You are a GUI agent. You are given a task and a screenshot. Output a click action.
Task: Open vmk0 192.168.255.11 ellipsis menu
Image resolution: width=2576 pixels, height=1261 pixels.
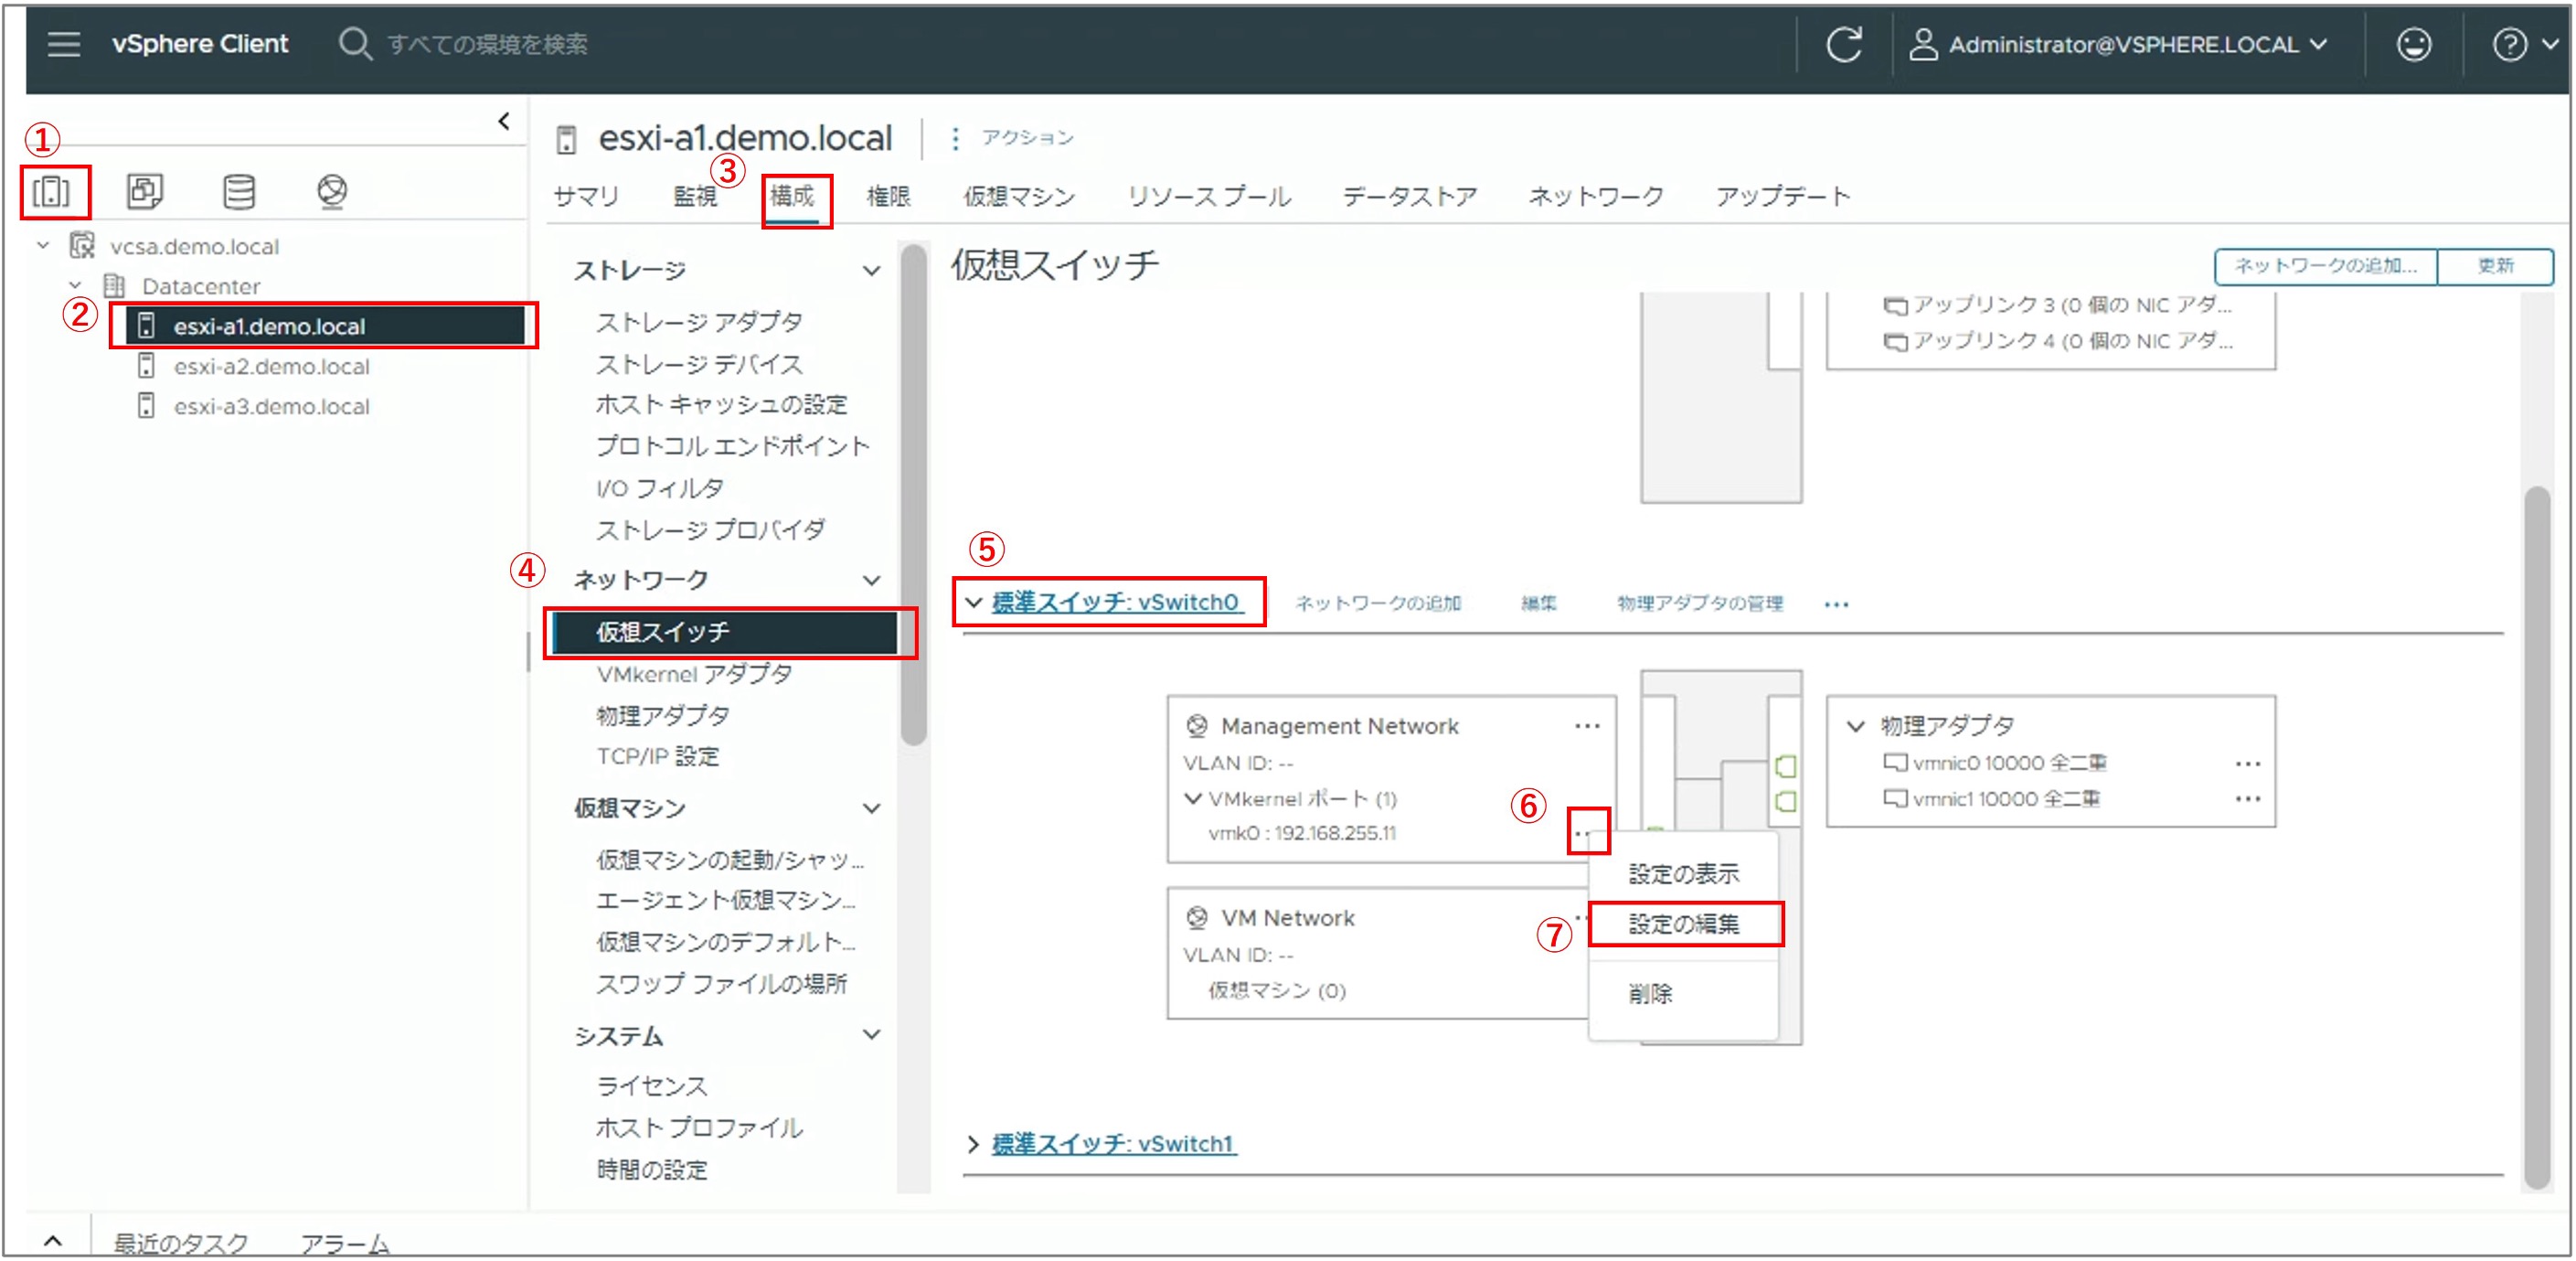click(x=1587, y=831)
